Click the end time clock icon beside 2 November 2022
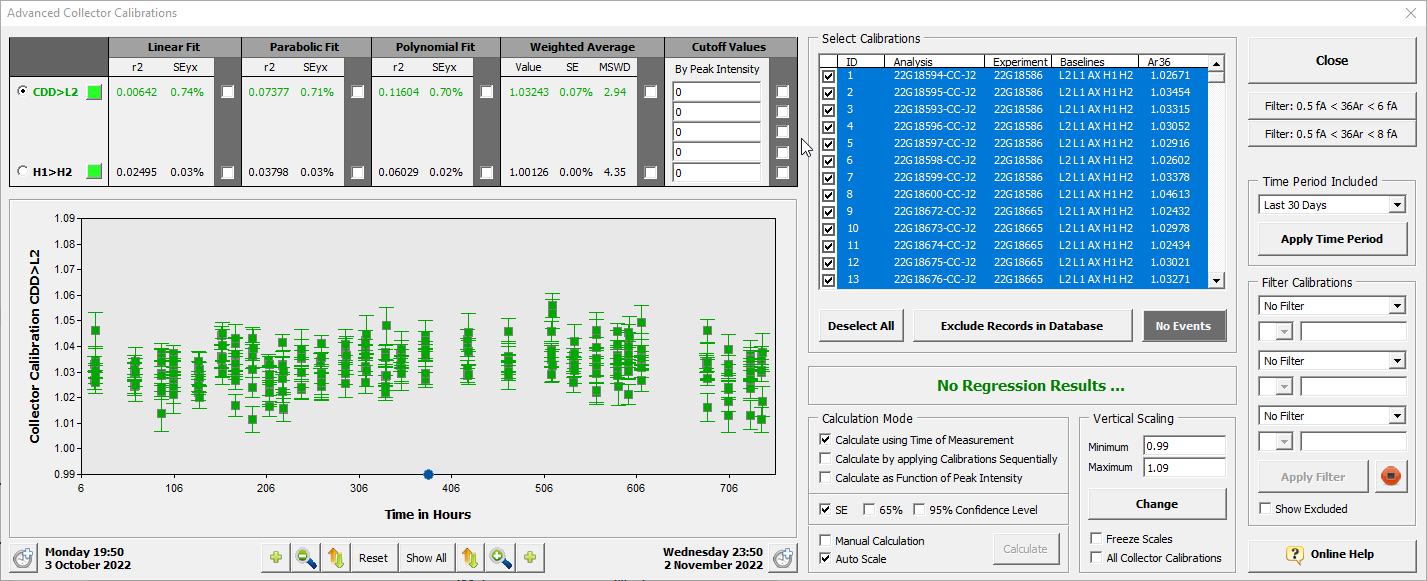The width and height of the screenshot is (1427, 581). click(783, 557)
